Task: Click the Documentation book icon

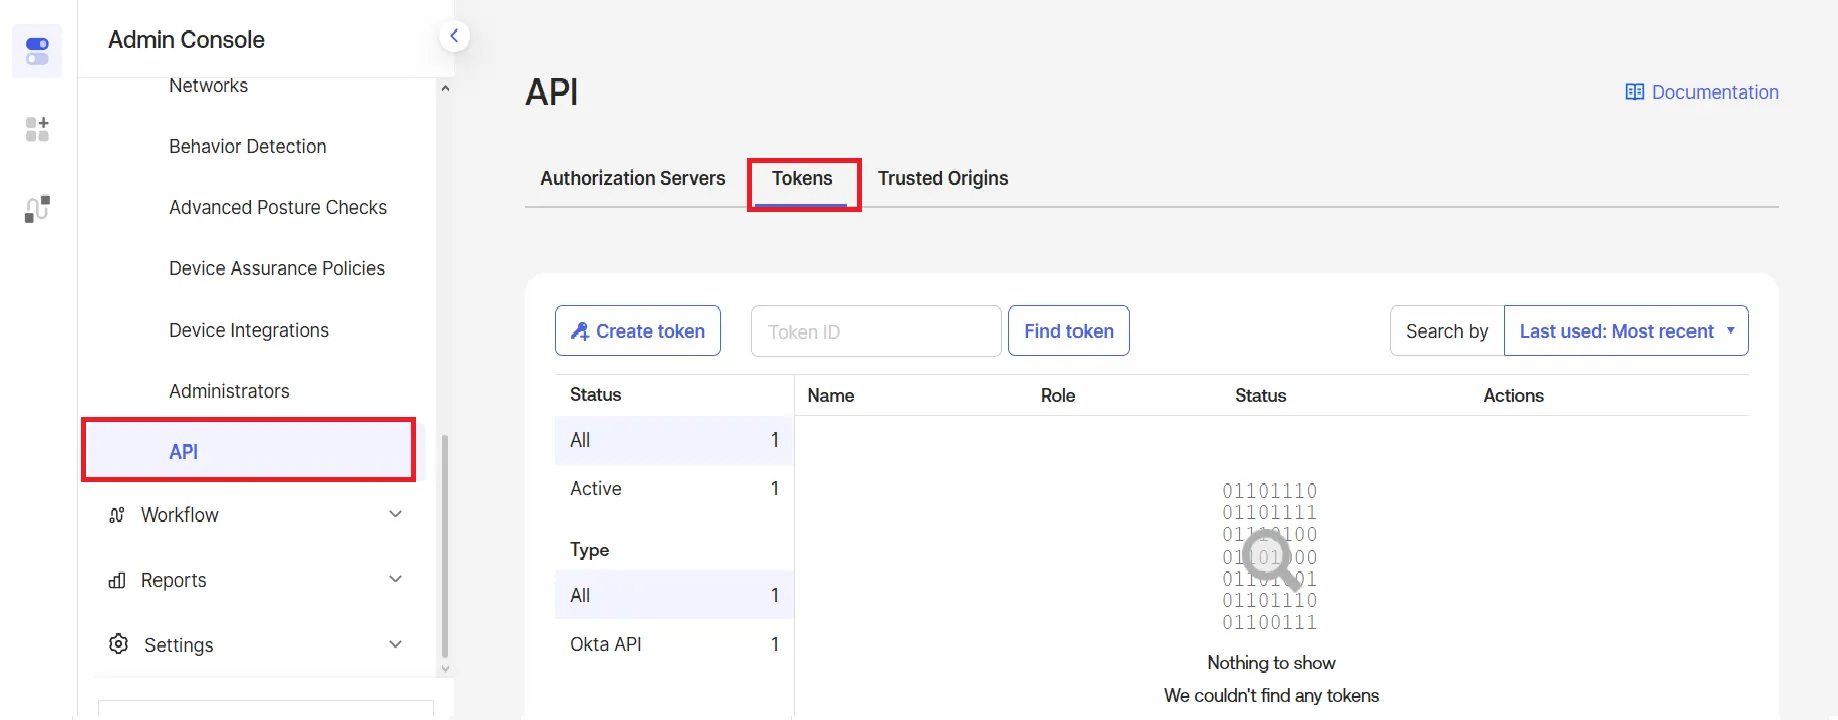Action: (1635, 92)
